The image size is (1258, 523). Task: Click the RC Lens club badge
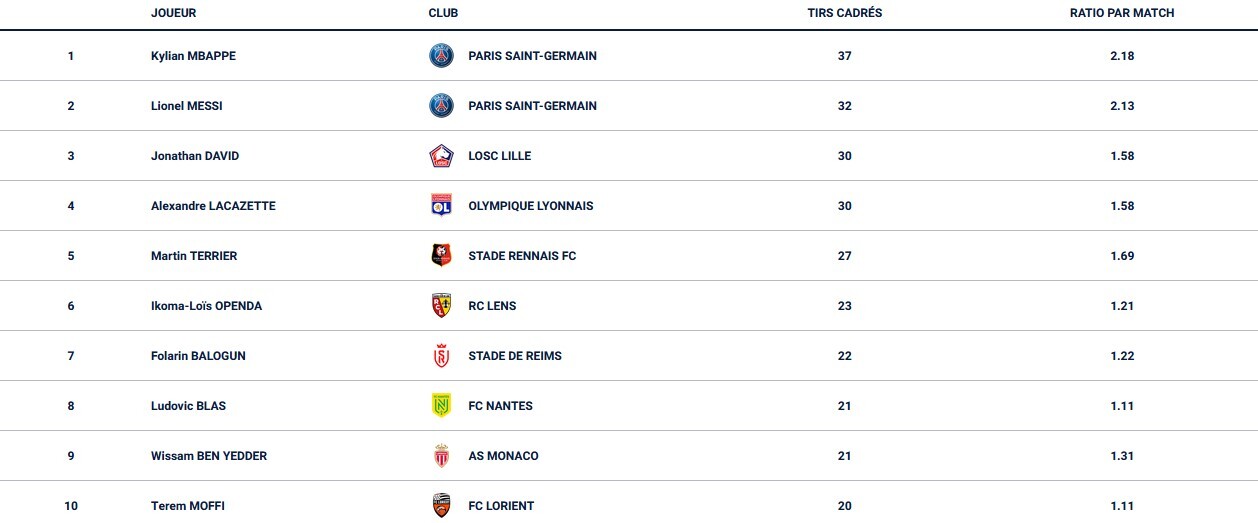click(x=441, y=306)
